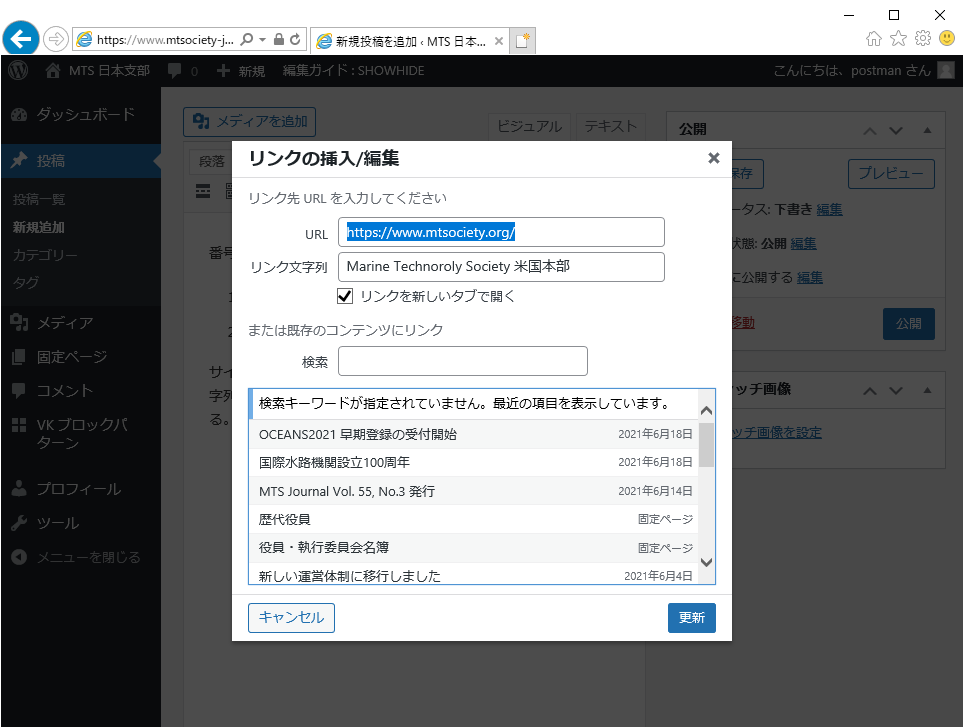Open the IE favorites star icon
Screen dimensions: 964x728
click(x=898, y=38)
